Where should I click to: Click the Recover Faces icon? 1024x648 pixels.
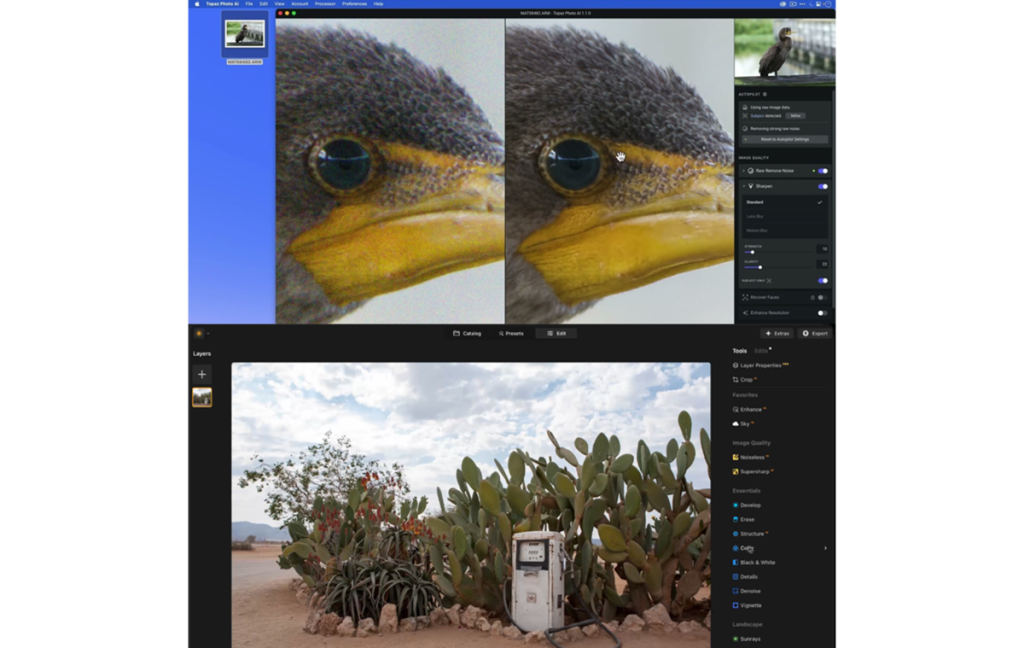coord(745,297)
